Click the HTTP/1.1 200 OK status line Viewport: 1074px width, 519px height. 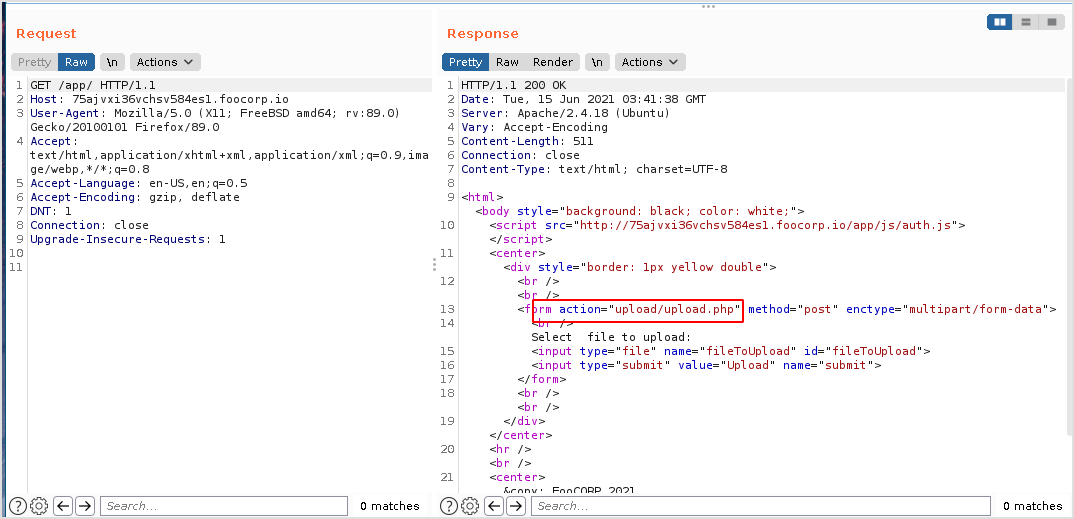514,86
